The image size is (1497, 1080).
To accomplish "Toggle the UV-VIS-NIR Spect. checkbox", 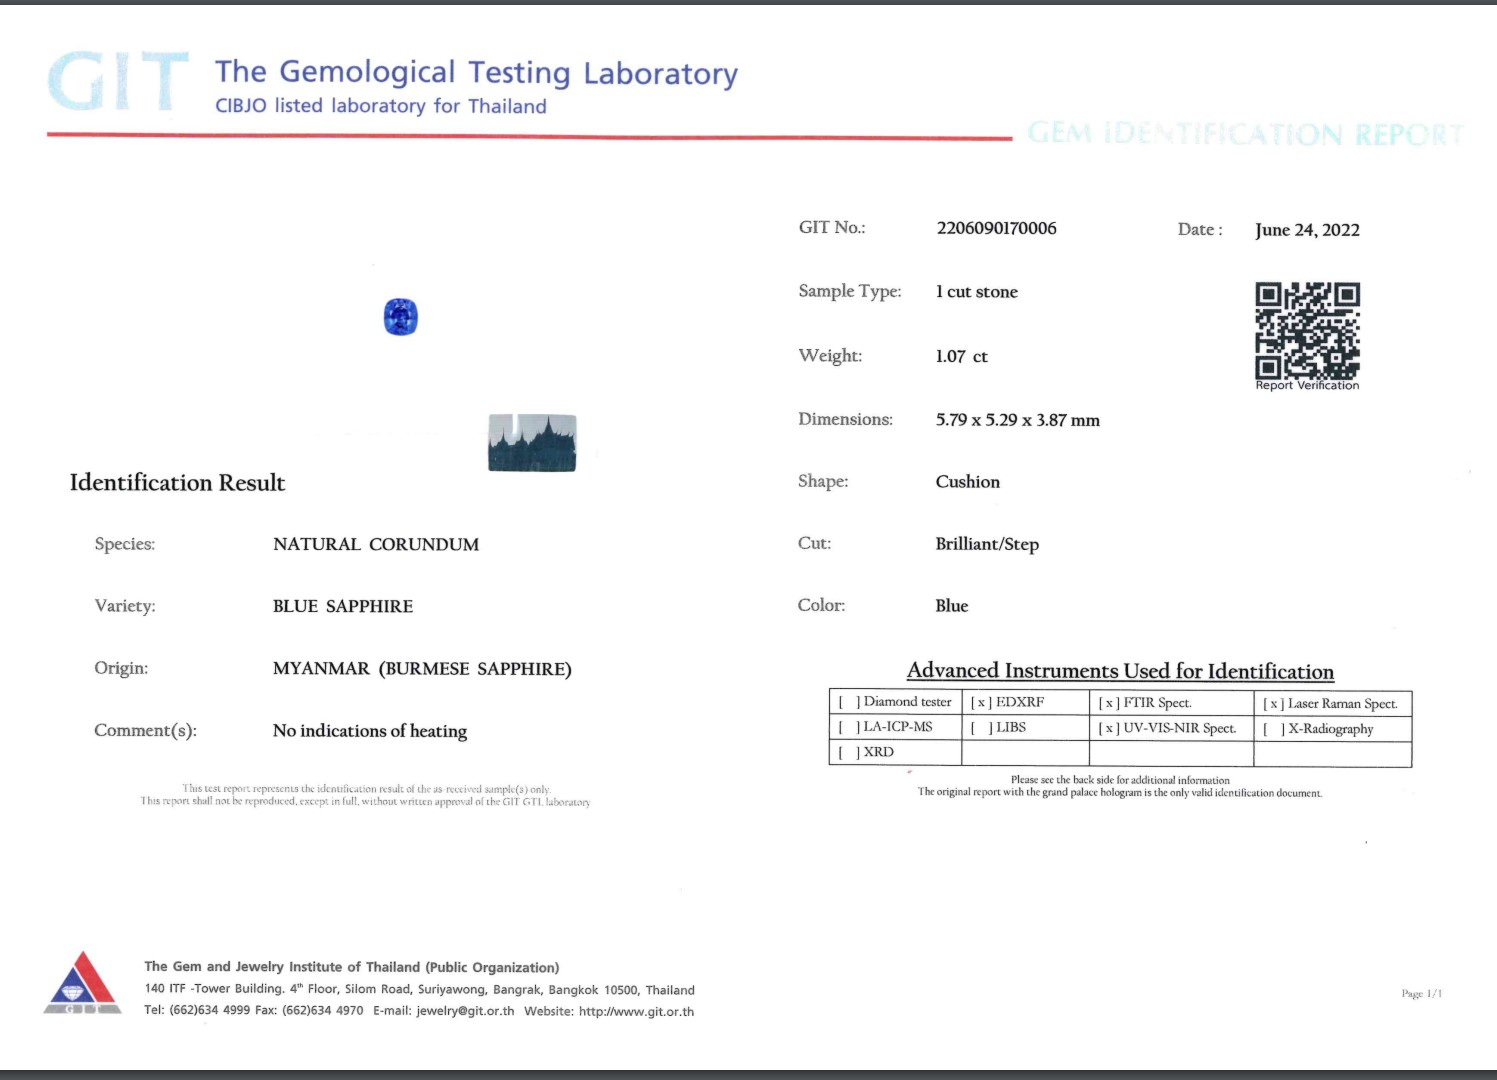I will (x=1108, y=729).
